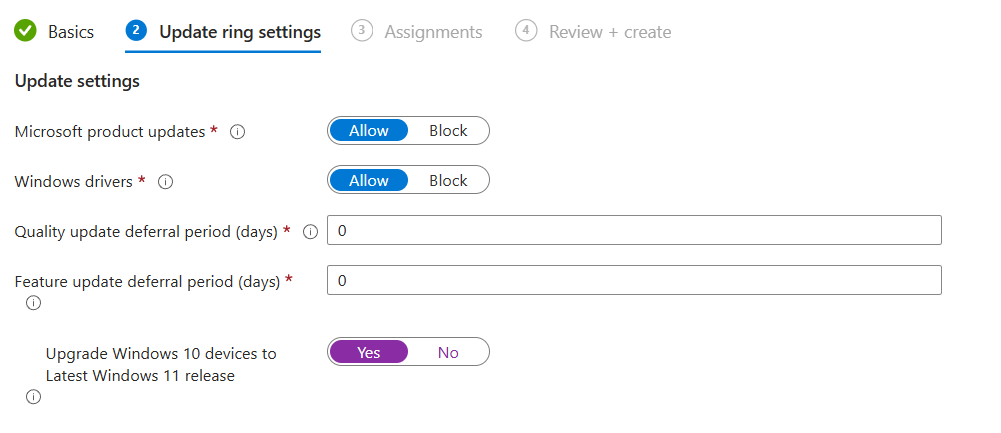This screenshot has width=1001, height=433.
Task: Click info icon for Quality update deferral period
Action: click(310, 232)
